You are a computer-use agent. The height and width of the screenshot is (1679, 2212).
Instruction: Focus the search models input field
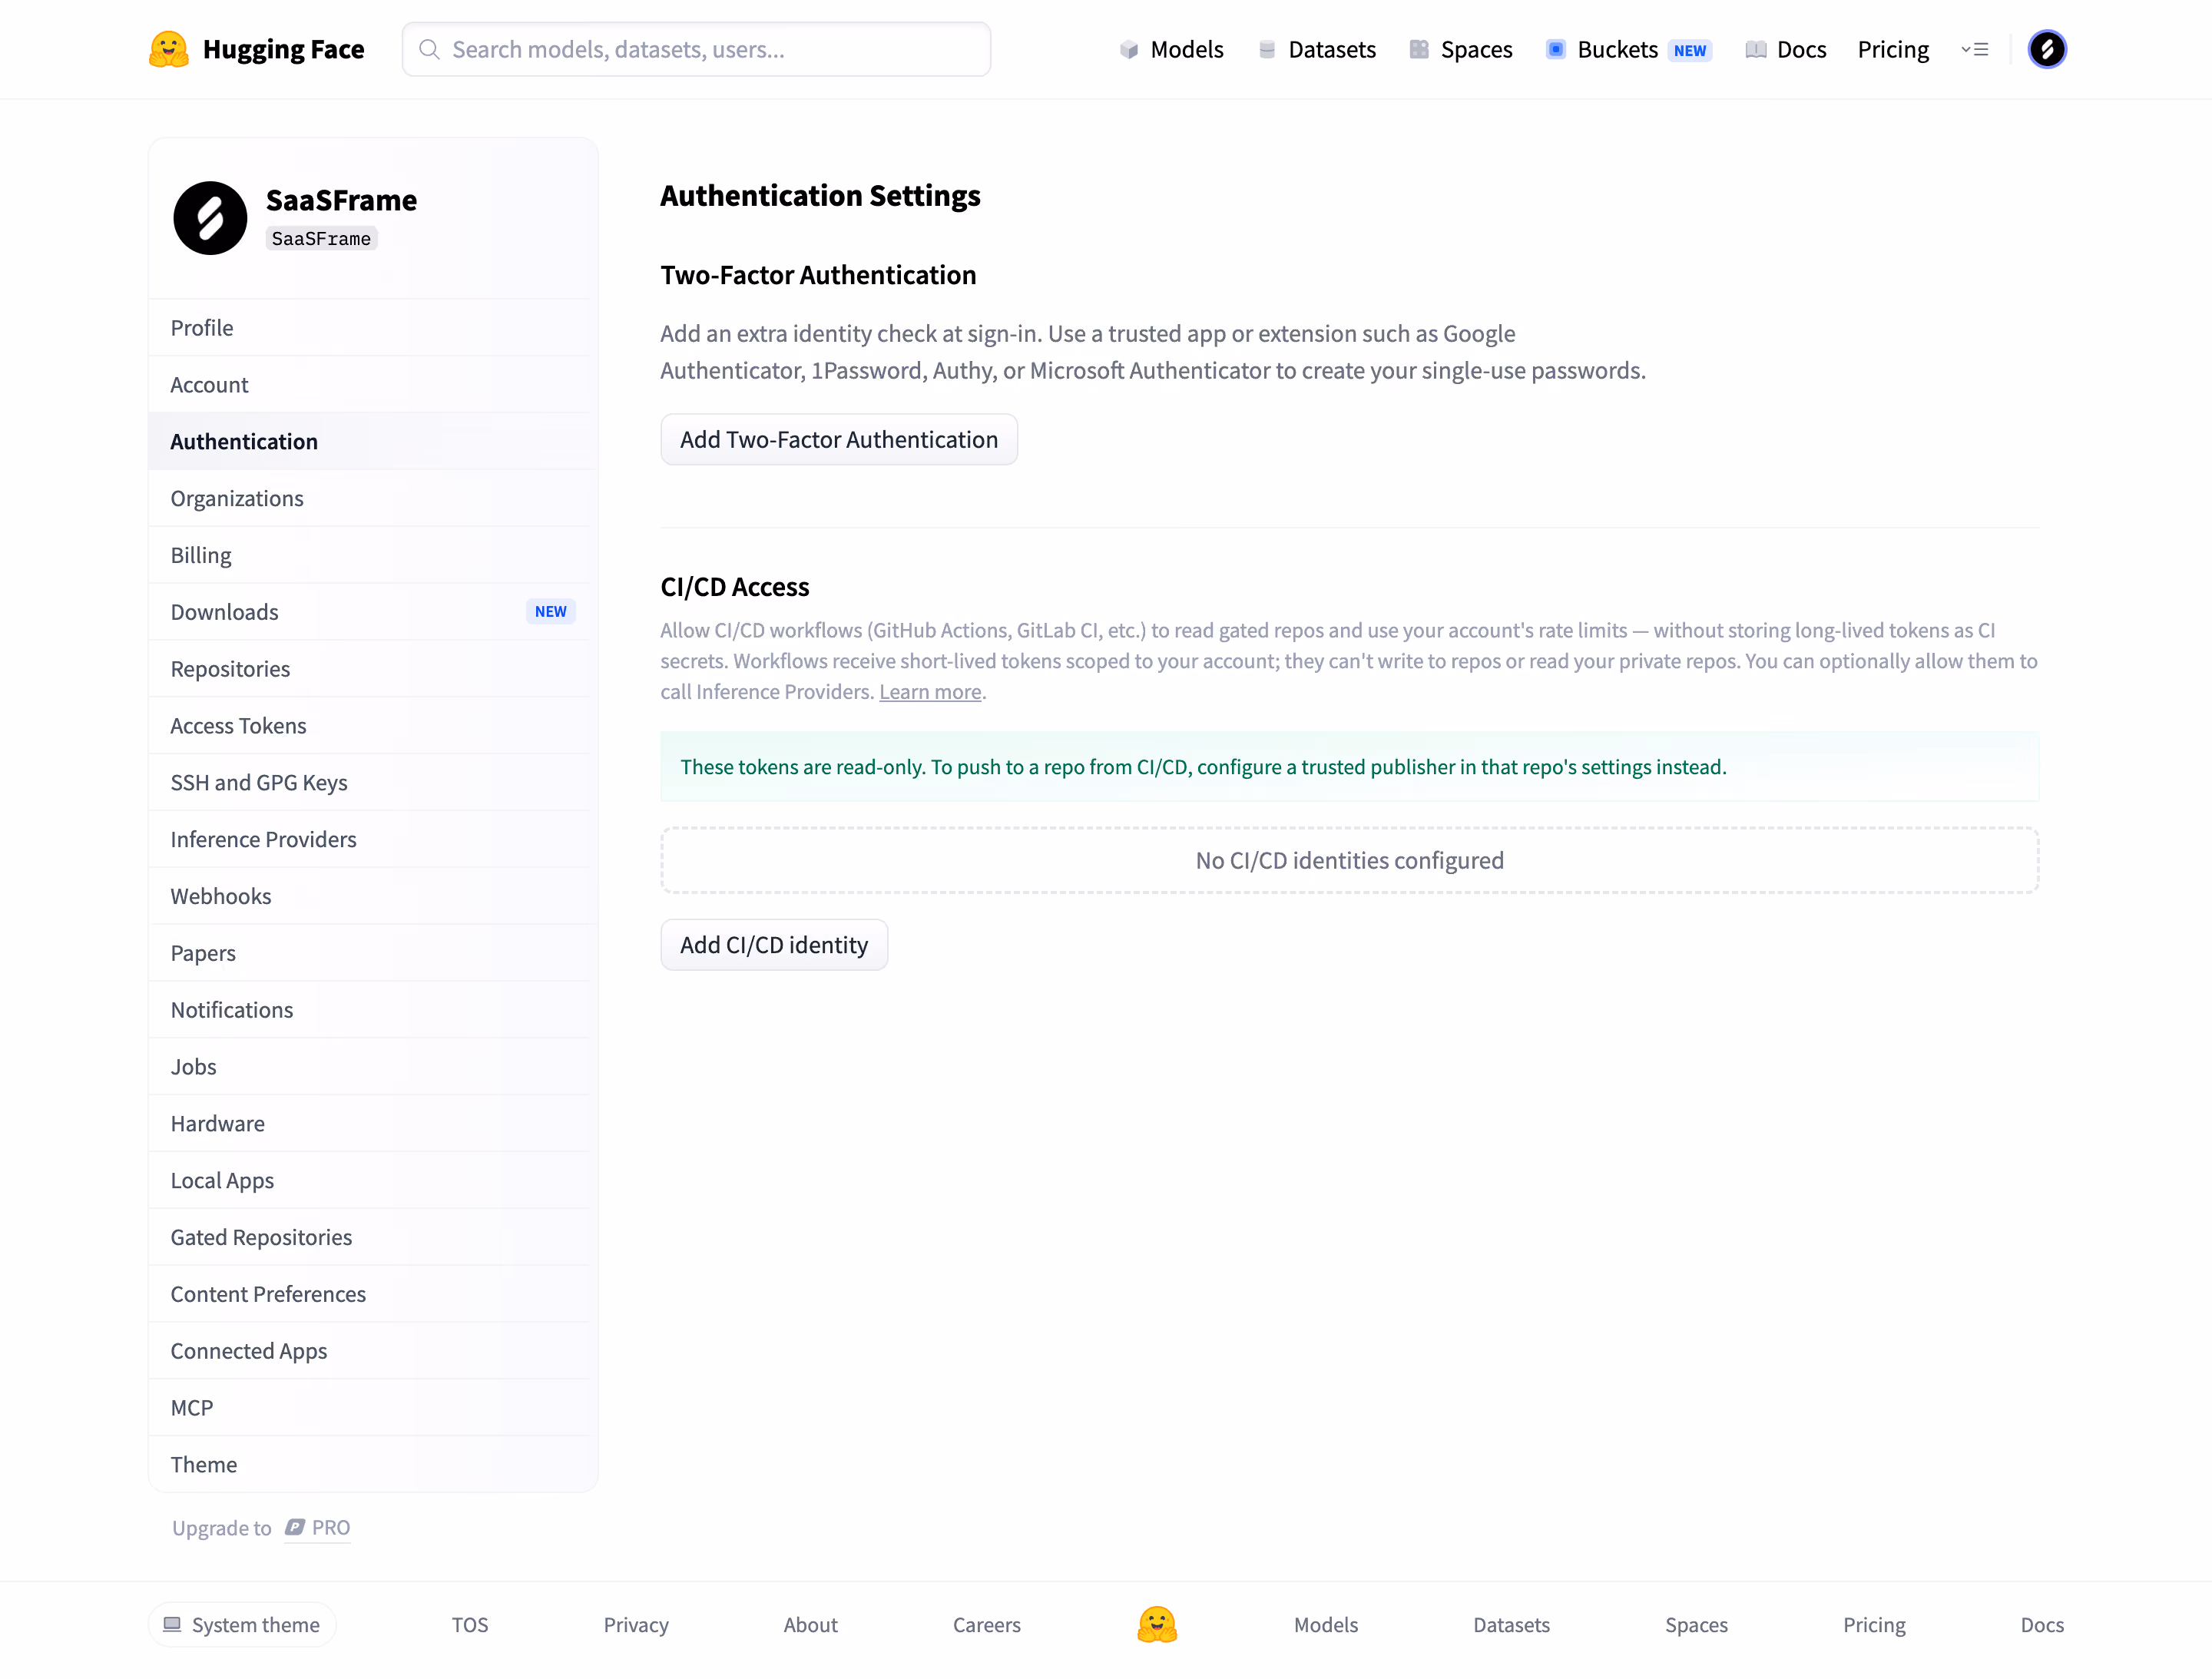(696, 49)
